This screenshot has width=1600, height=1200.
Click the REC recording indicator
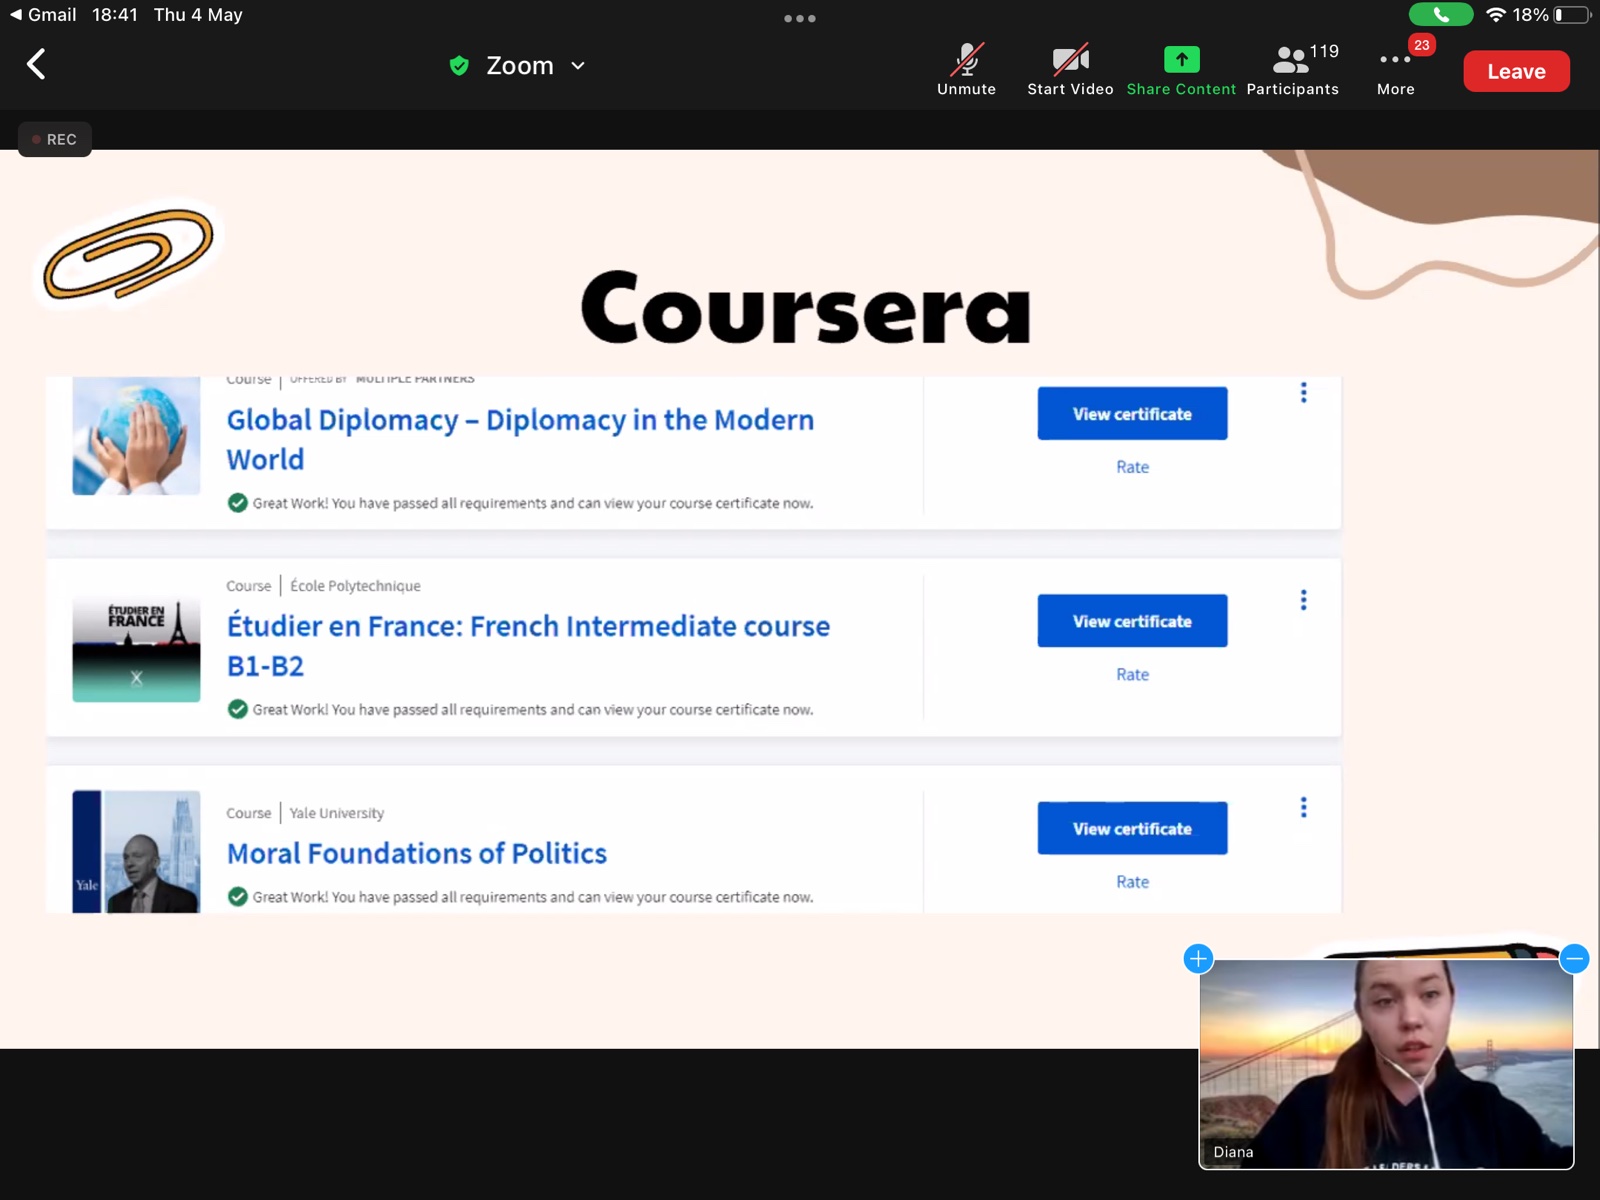coord(55,139)
